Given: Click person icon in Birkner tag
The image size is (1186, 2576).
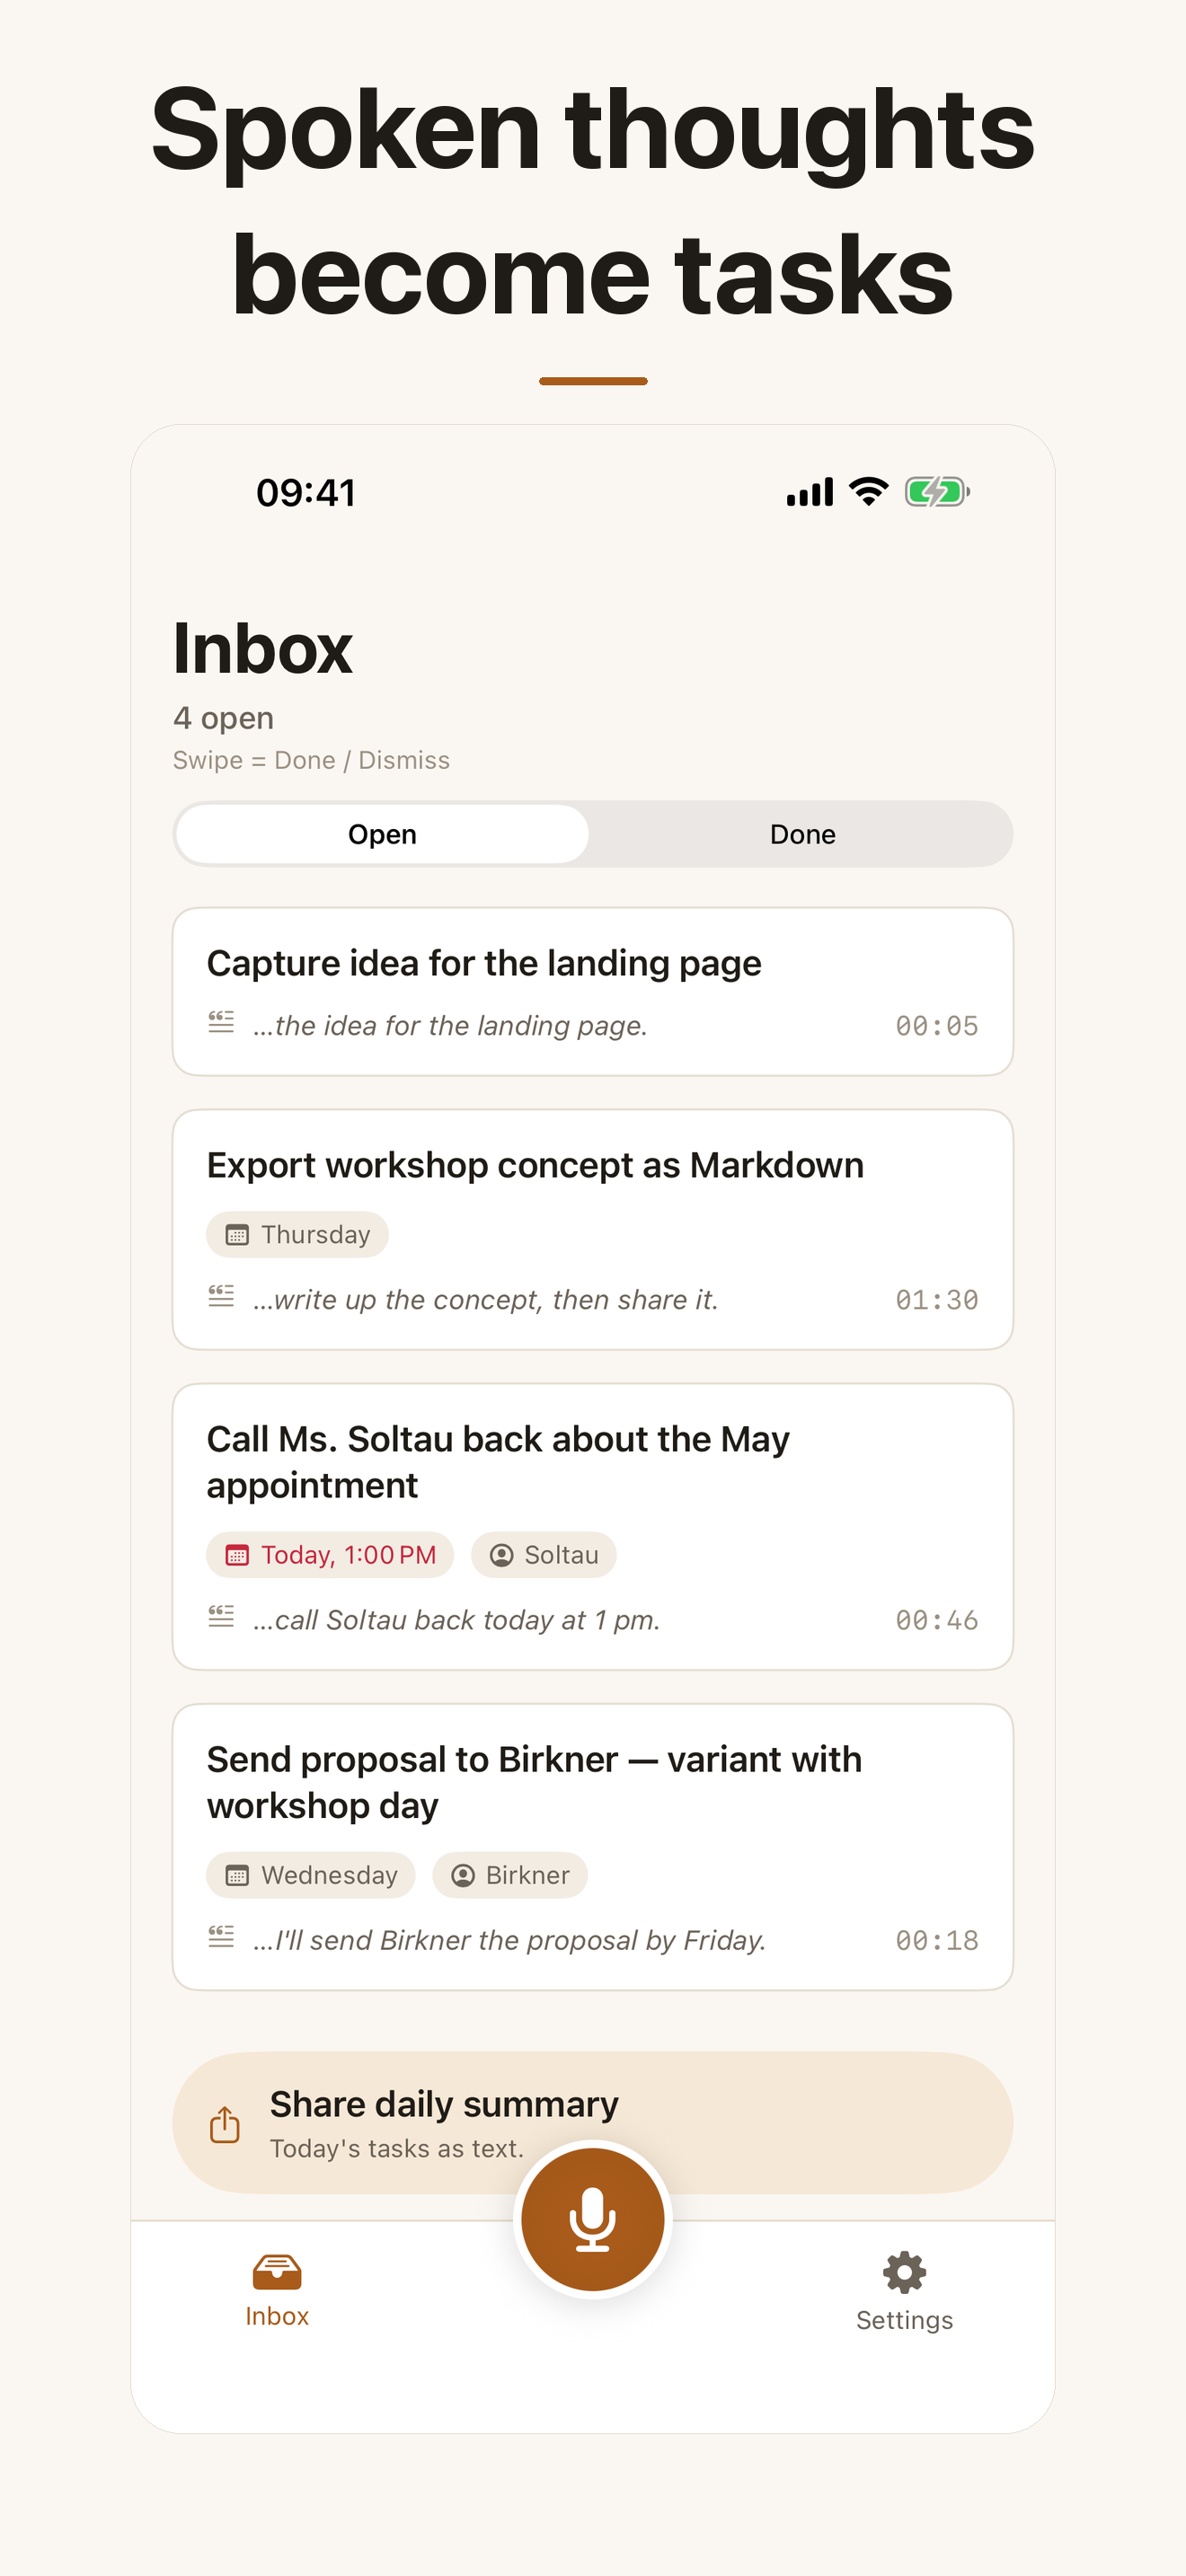Looking at the screenshot, I should pyautogui.click(x=463, y=1875).
